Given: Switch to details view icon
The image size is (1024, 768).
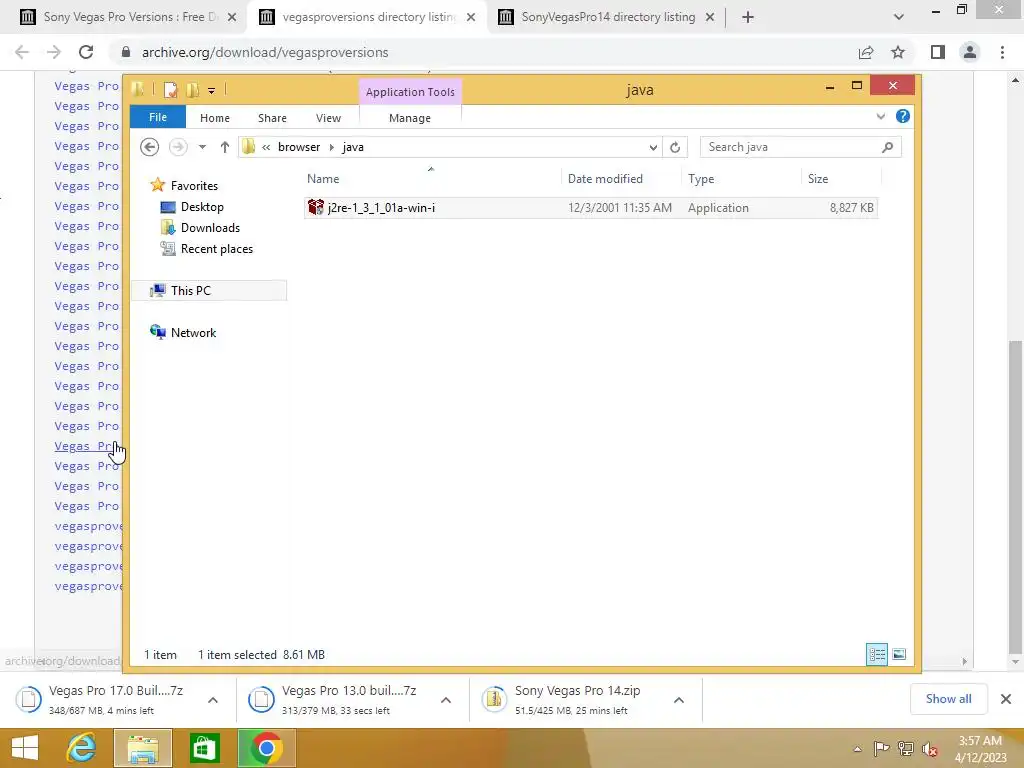Looking at the screenshot, I should [x=876, y=654].
